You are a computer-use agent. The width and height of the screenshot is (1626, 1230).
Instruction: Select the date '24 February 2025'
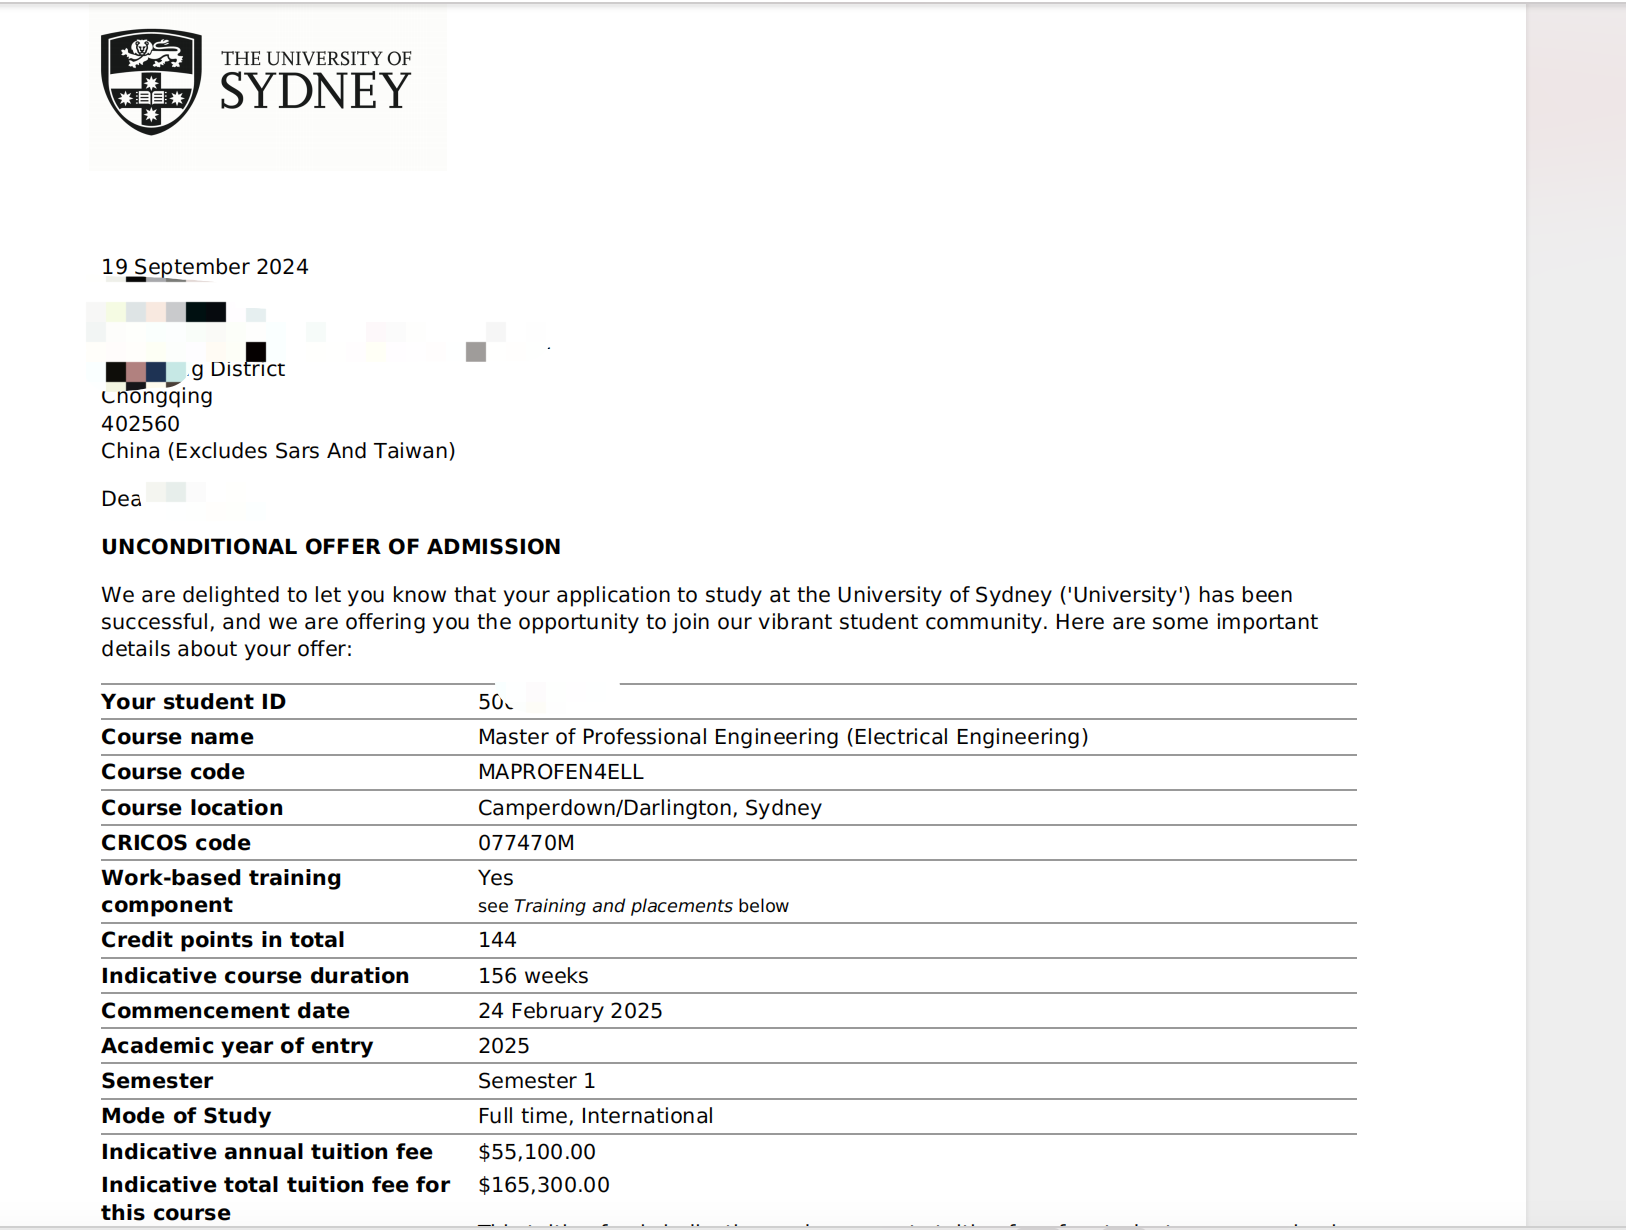tap(570, 1011)
